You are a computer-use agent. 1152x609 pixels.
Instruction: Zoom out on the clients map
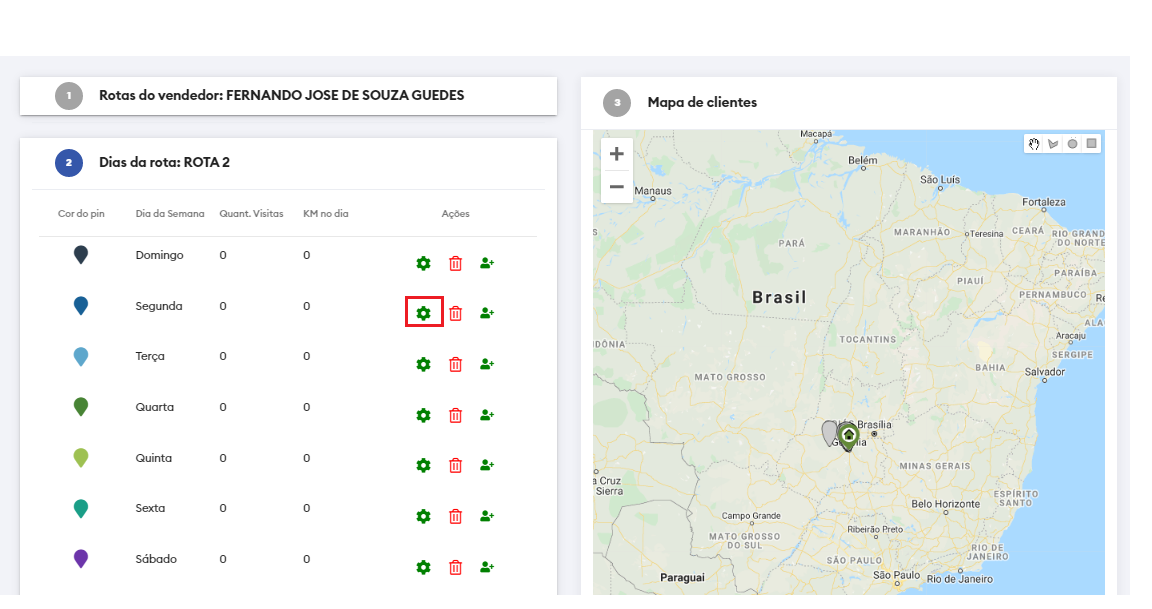pyautogui.click(x=617, y=187)
